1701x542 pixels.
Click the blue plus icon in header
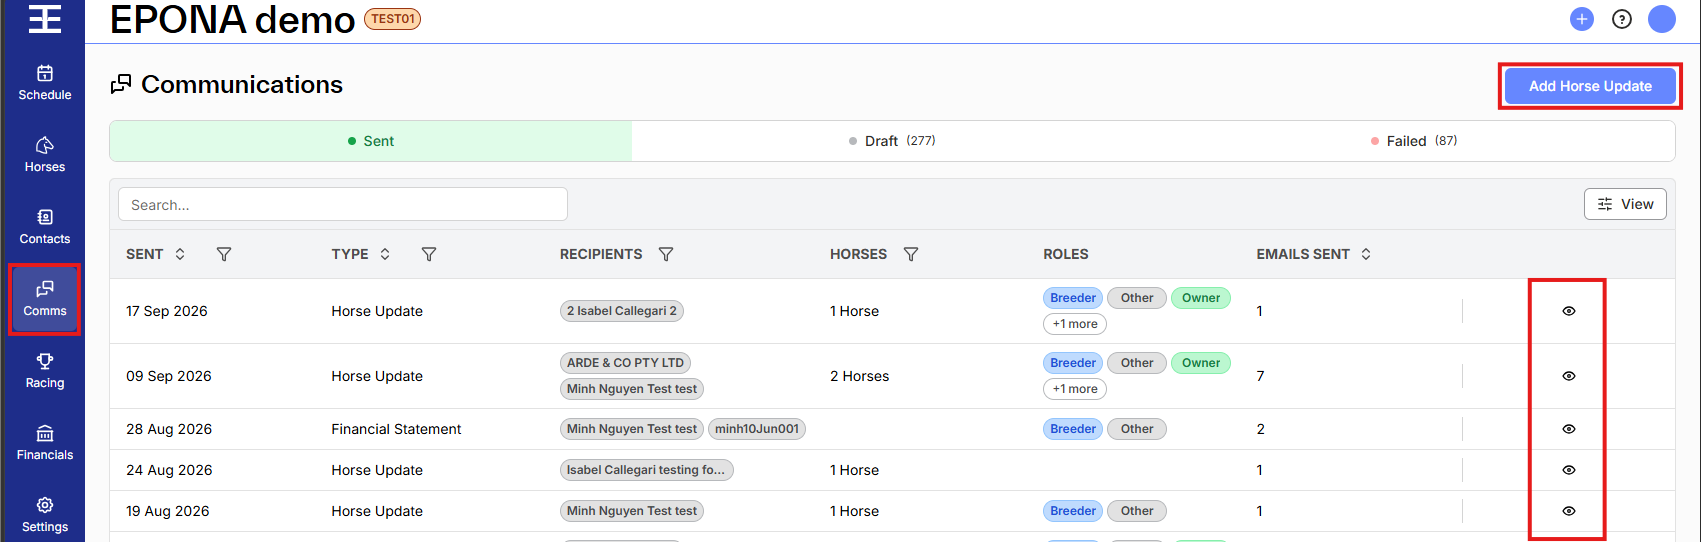pyautogui.click(x=1582, y=19)
